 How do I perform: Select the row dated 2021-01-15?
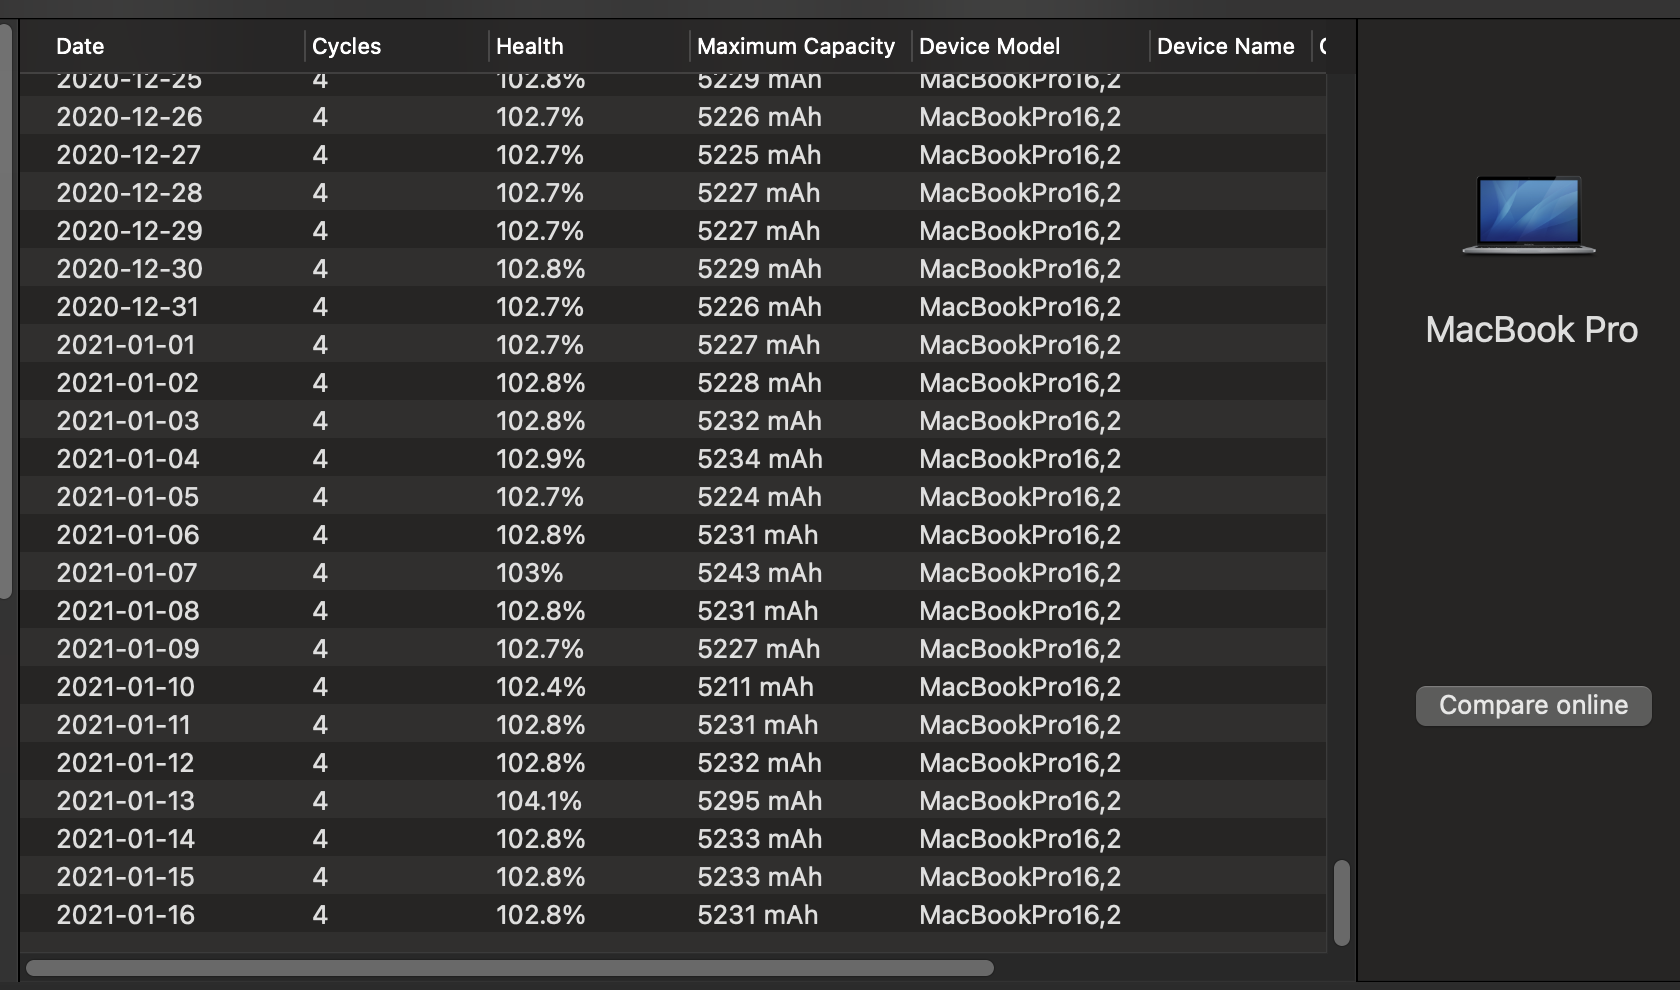(x=673, y=877)
